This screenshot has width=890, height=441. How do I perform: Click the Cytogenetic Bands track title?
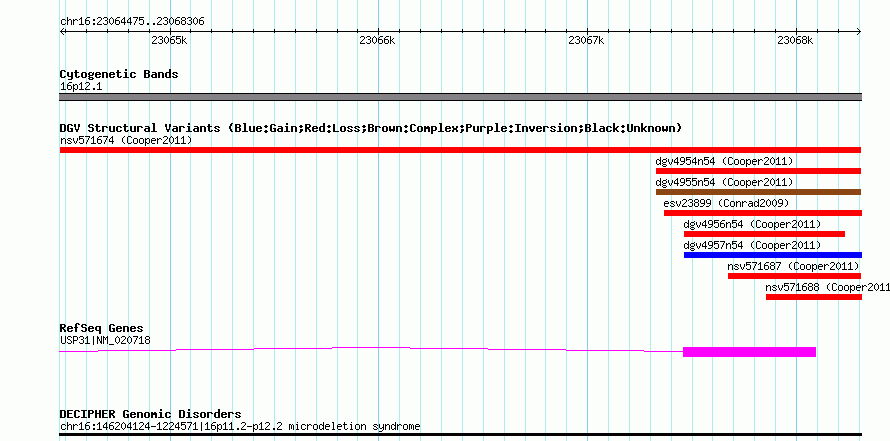(119, 74)
